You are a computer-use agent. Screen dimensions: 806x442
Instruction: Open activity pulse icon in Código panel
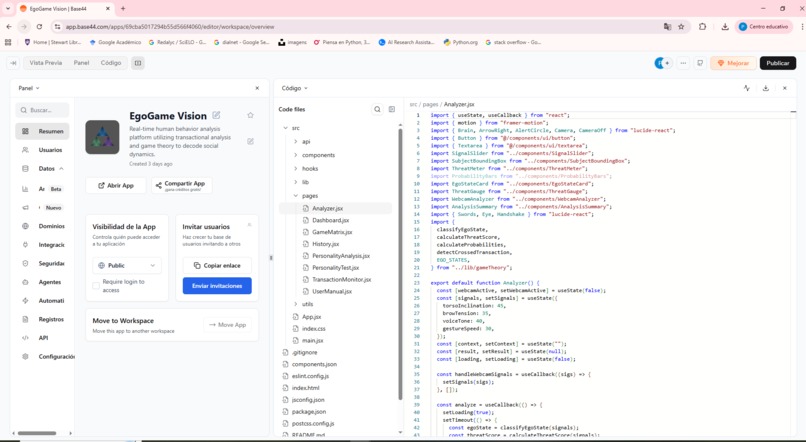[746, 88]
